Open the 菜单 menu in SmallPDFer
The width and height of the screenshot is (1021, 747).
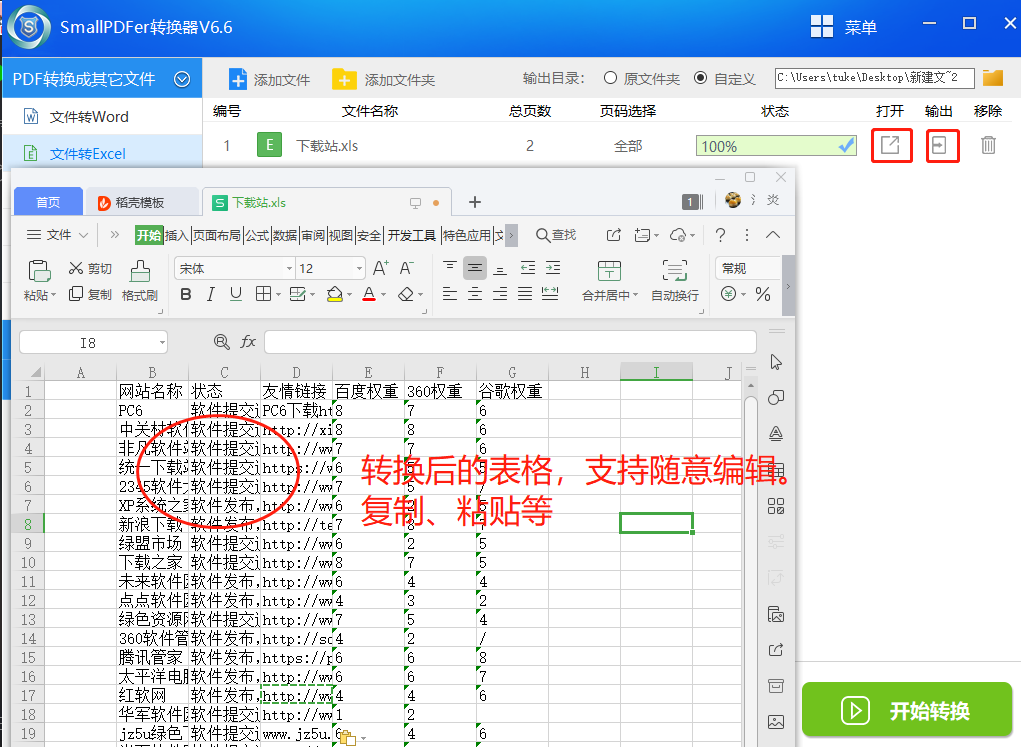[844, 27]
